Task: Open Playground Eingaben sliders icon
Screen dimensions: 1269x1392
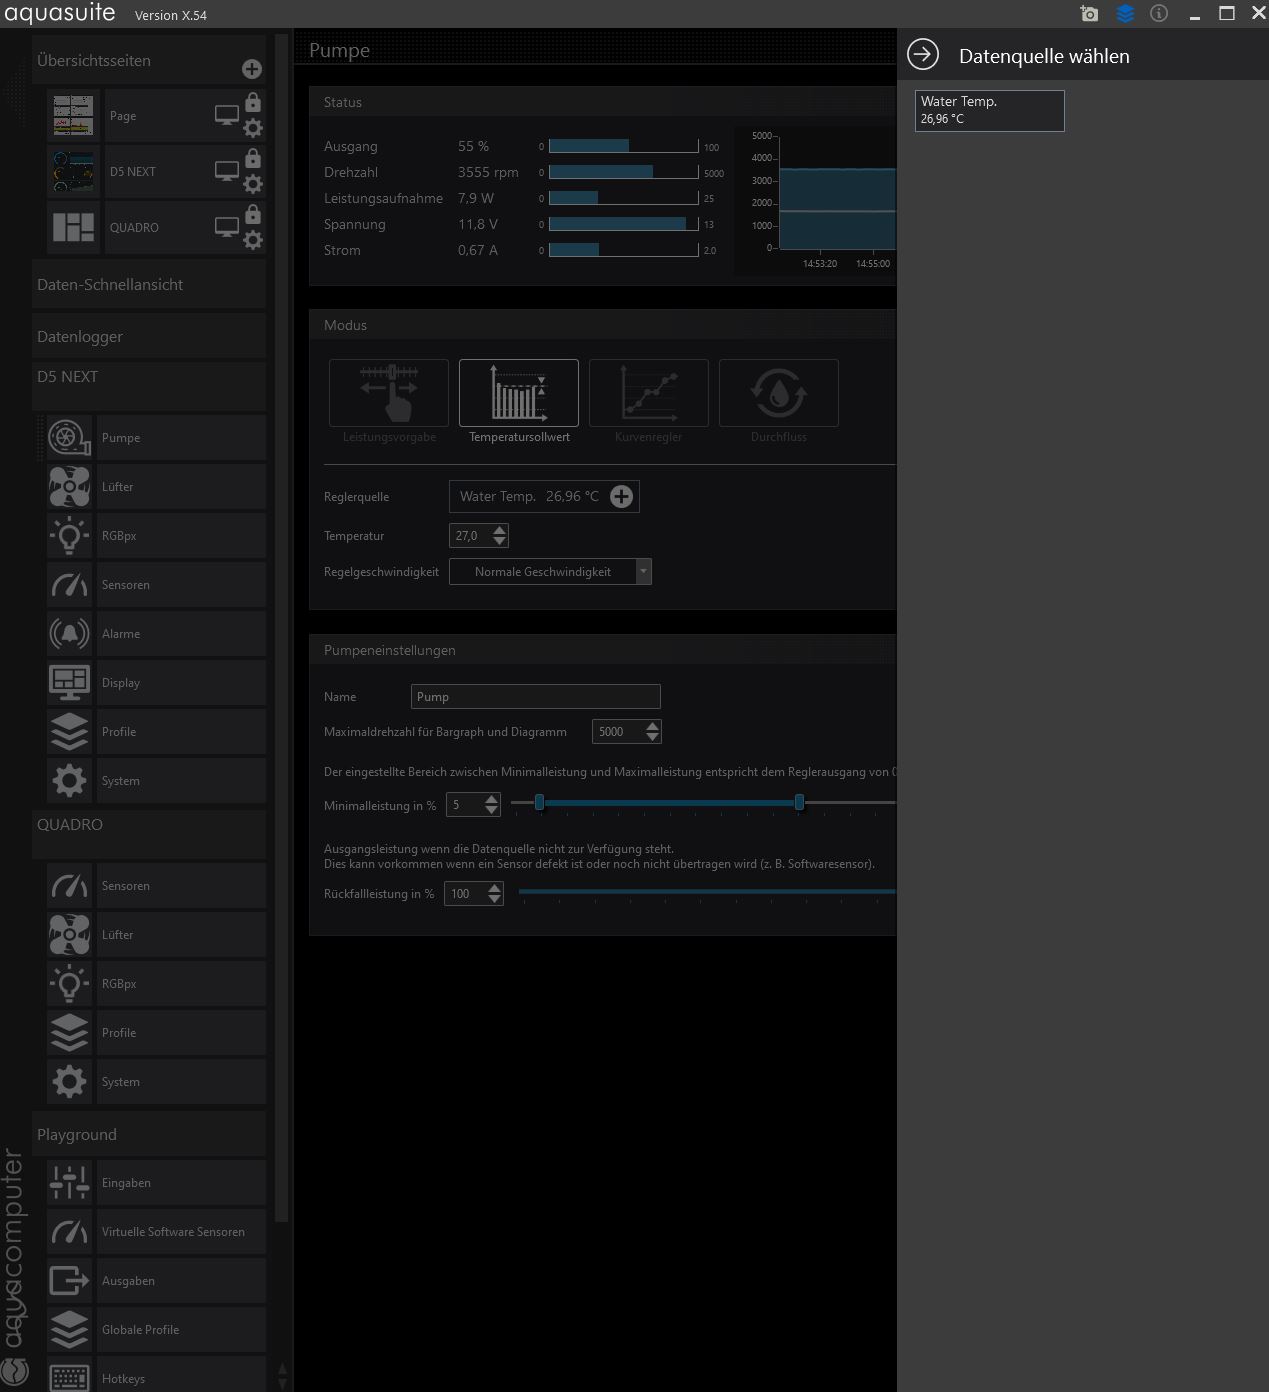Action: point(69,1183)
